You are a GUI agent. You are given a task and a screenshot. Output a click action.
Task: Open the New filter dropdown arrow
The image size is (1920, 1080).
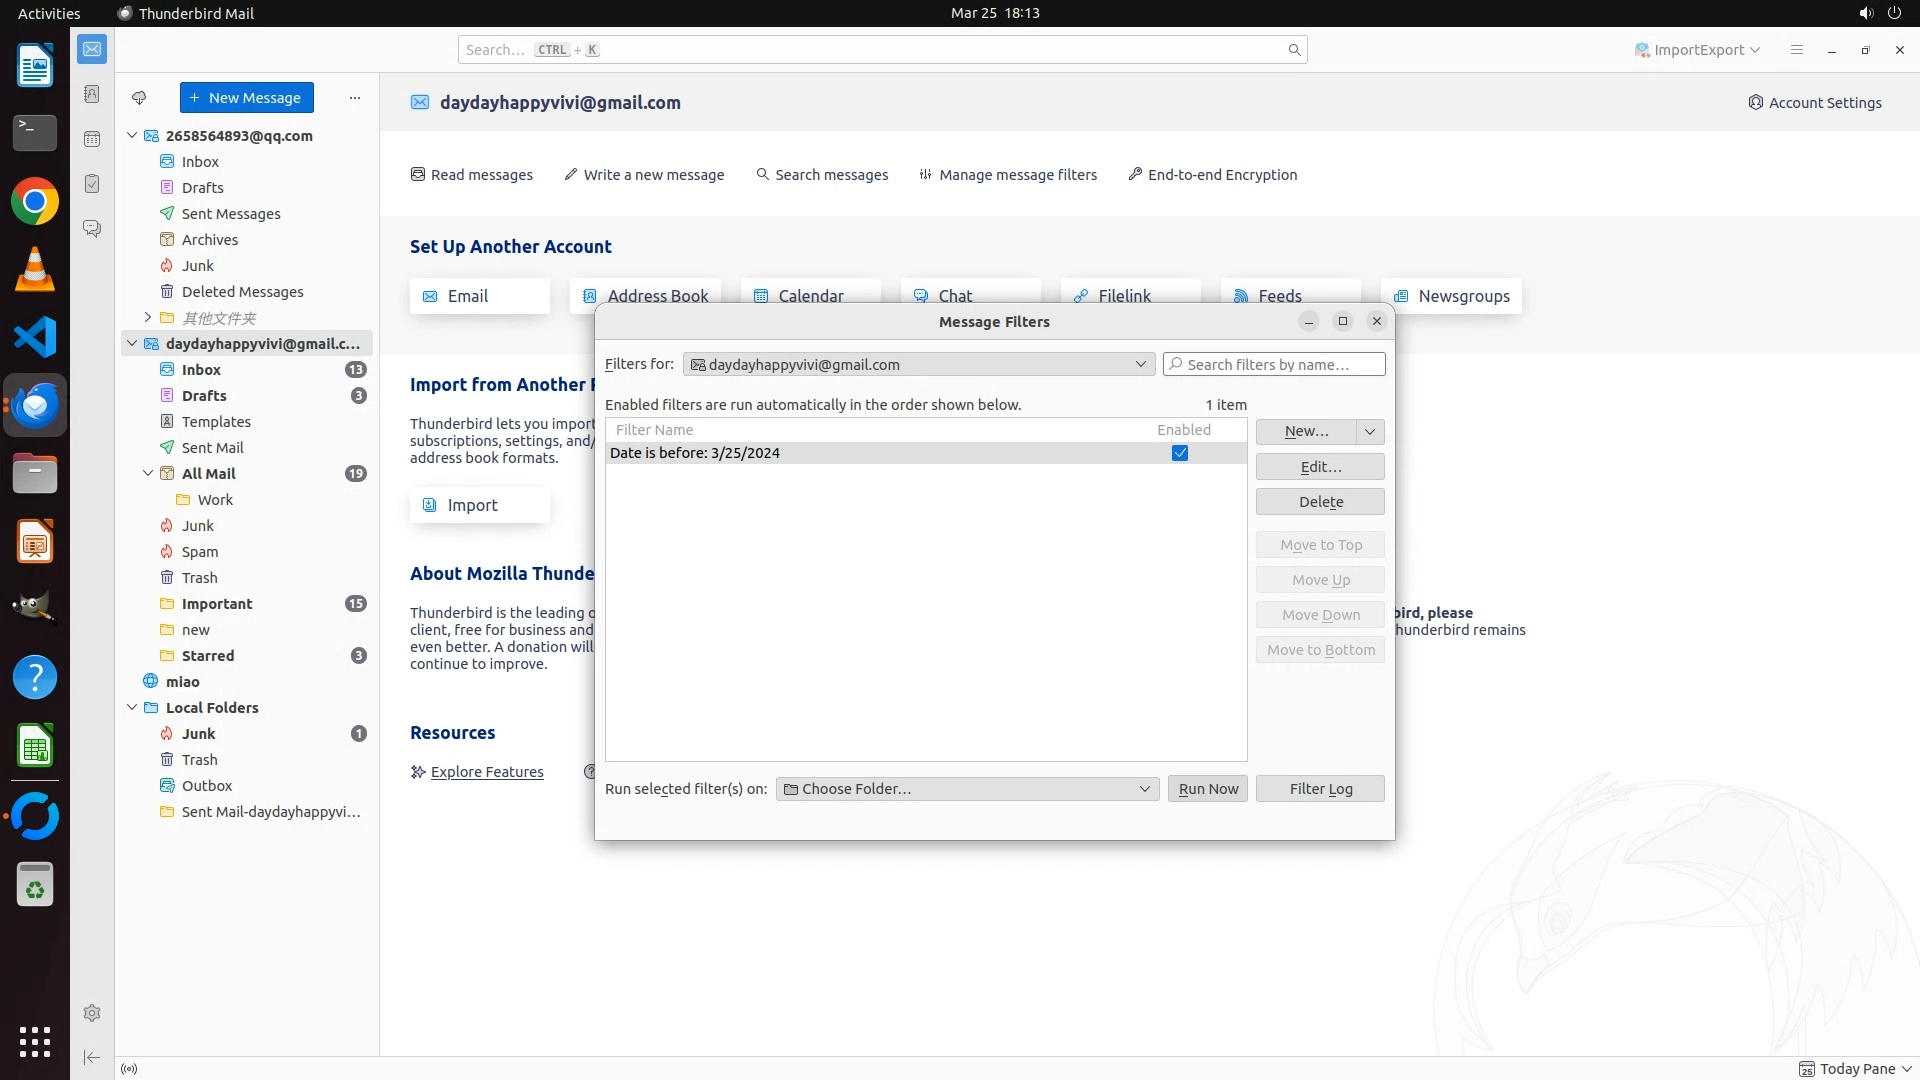1370,431
